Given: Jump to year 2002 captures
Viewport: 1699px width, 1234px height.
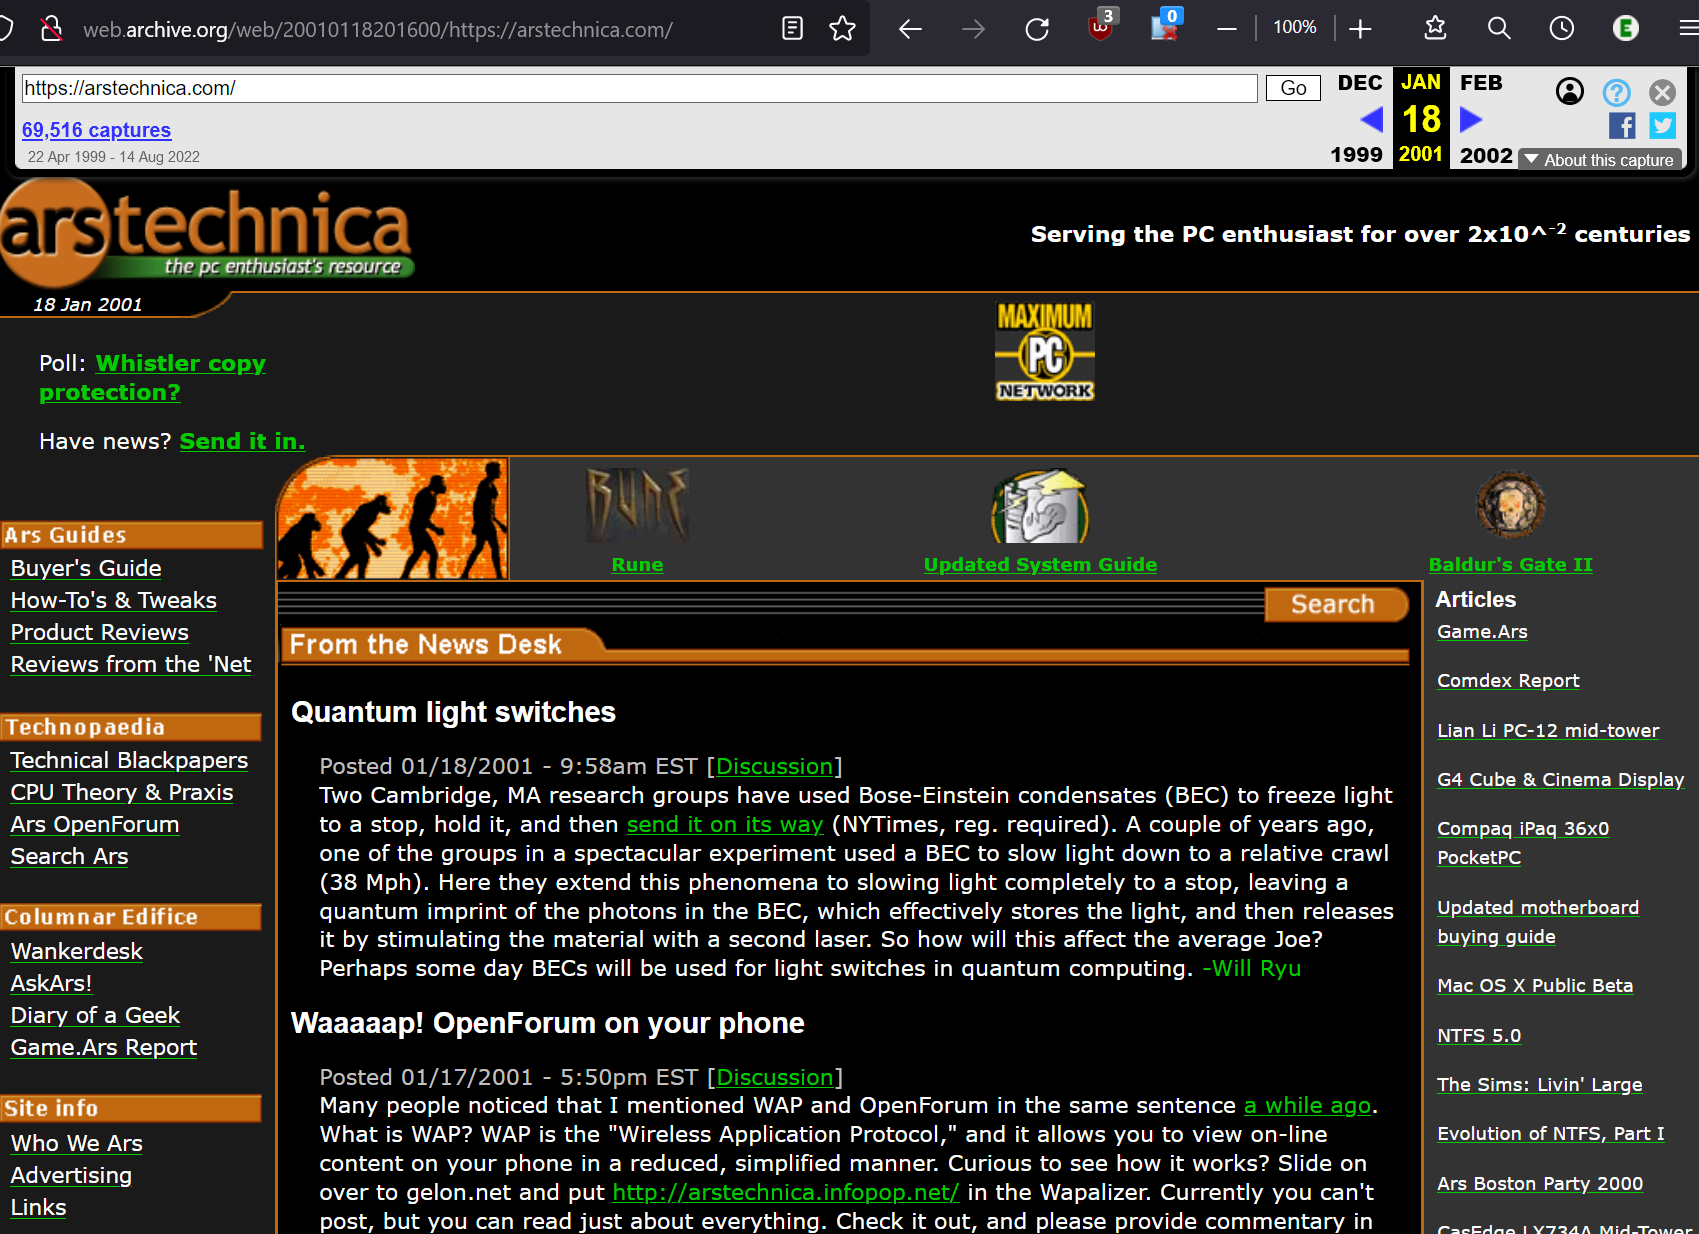Looking at the screenshot, I should [x=1486, y=155].
